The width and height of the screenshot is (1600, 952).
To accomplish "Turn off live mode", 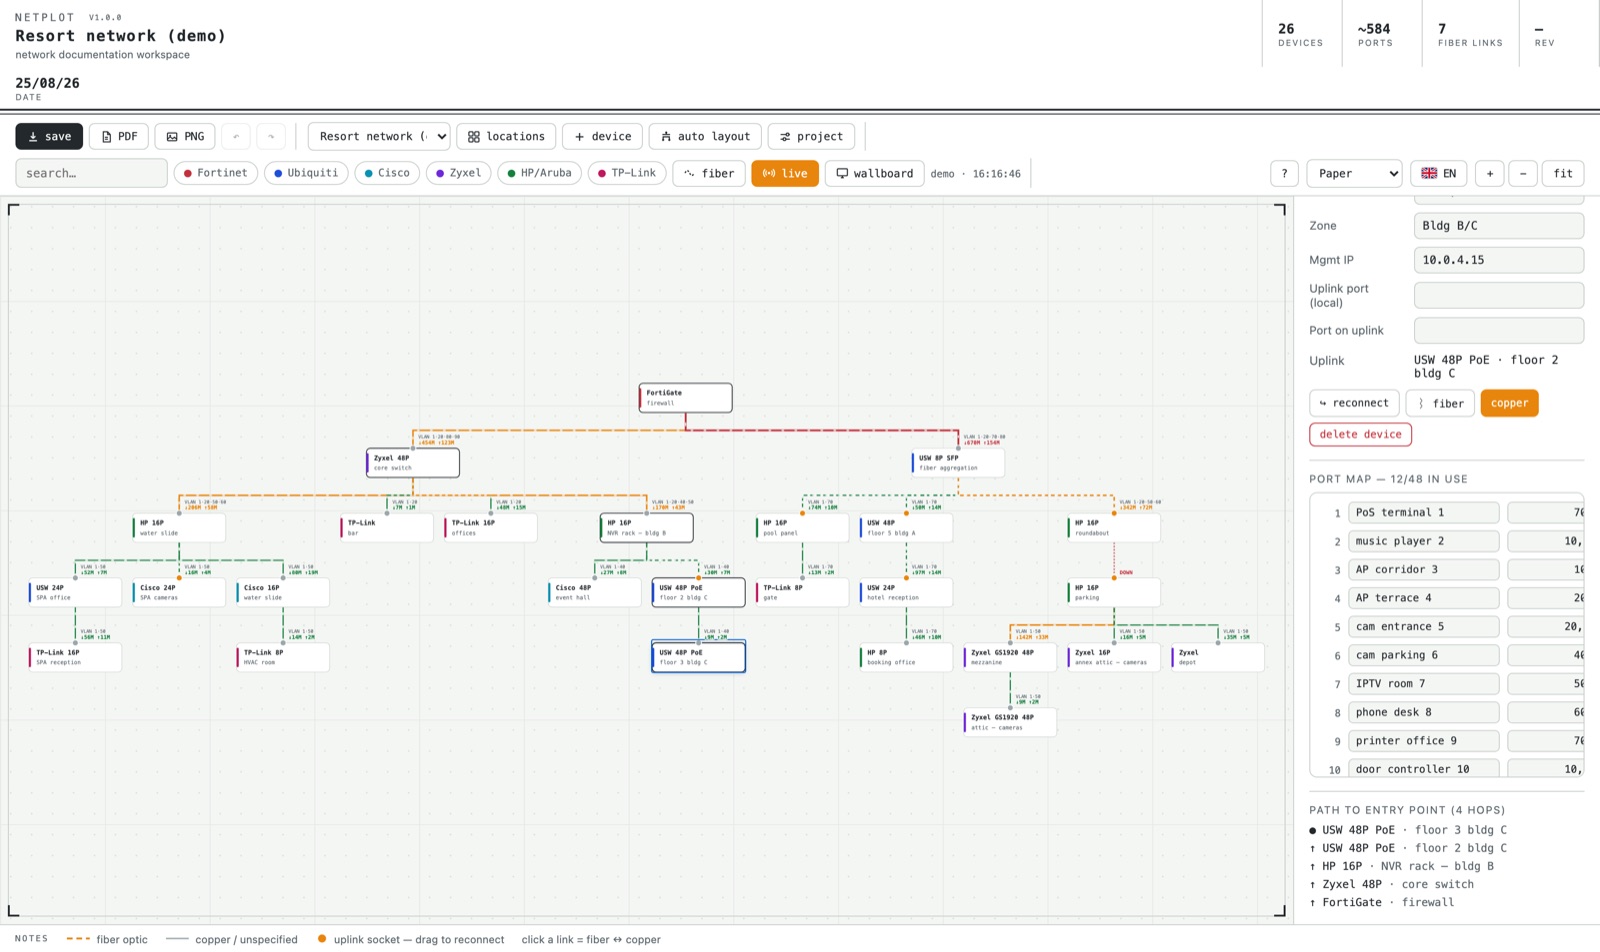I will tap(785, 173).
